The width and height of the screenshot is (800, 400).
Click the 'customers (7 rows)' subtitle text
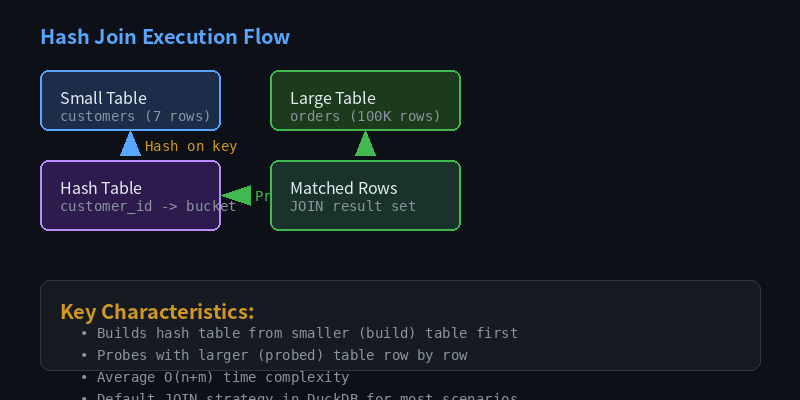pyautogui.click(x=135, y=116)
